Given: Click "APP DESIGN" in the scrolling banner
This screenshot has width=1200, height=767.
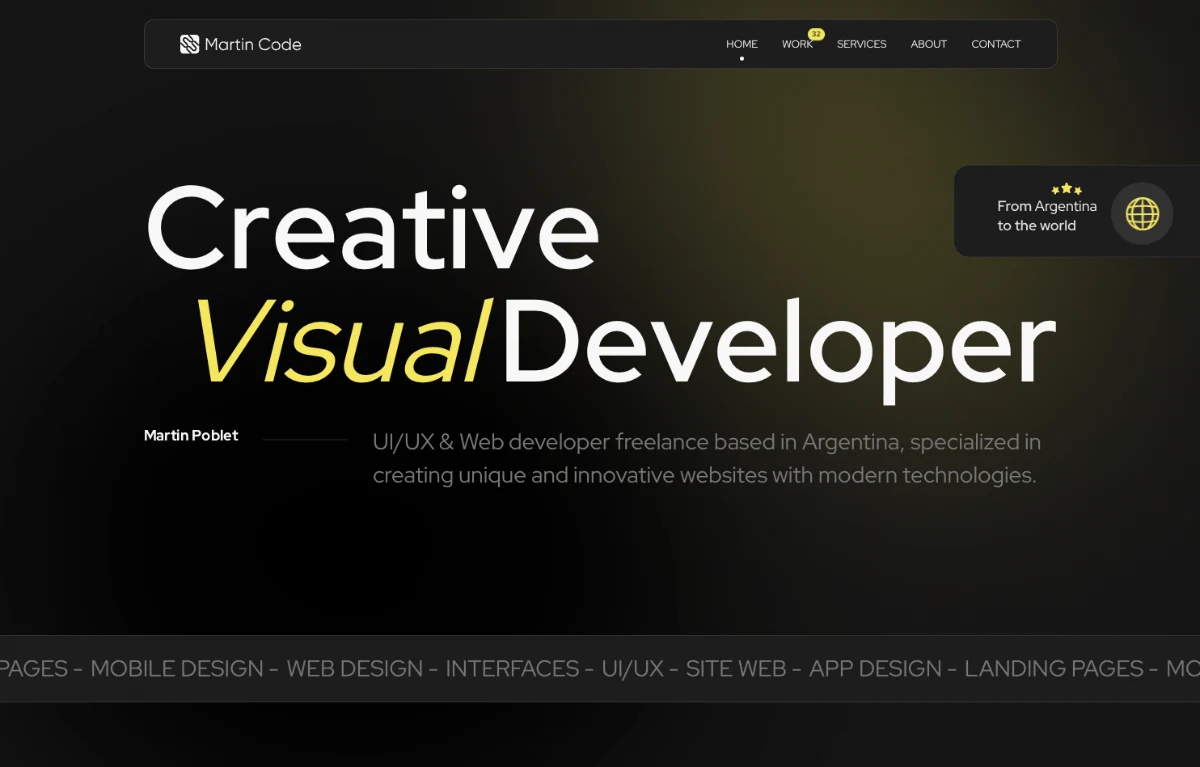Looking at the screenshot, I should pyautogui.click(x=875, y=669).
